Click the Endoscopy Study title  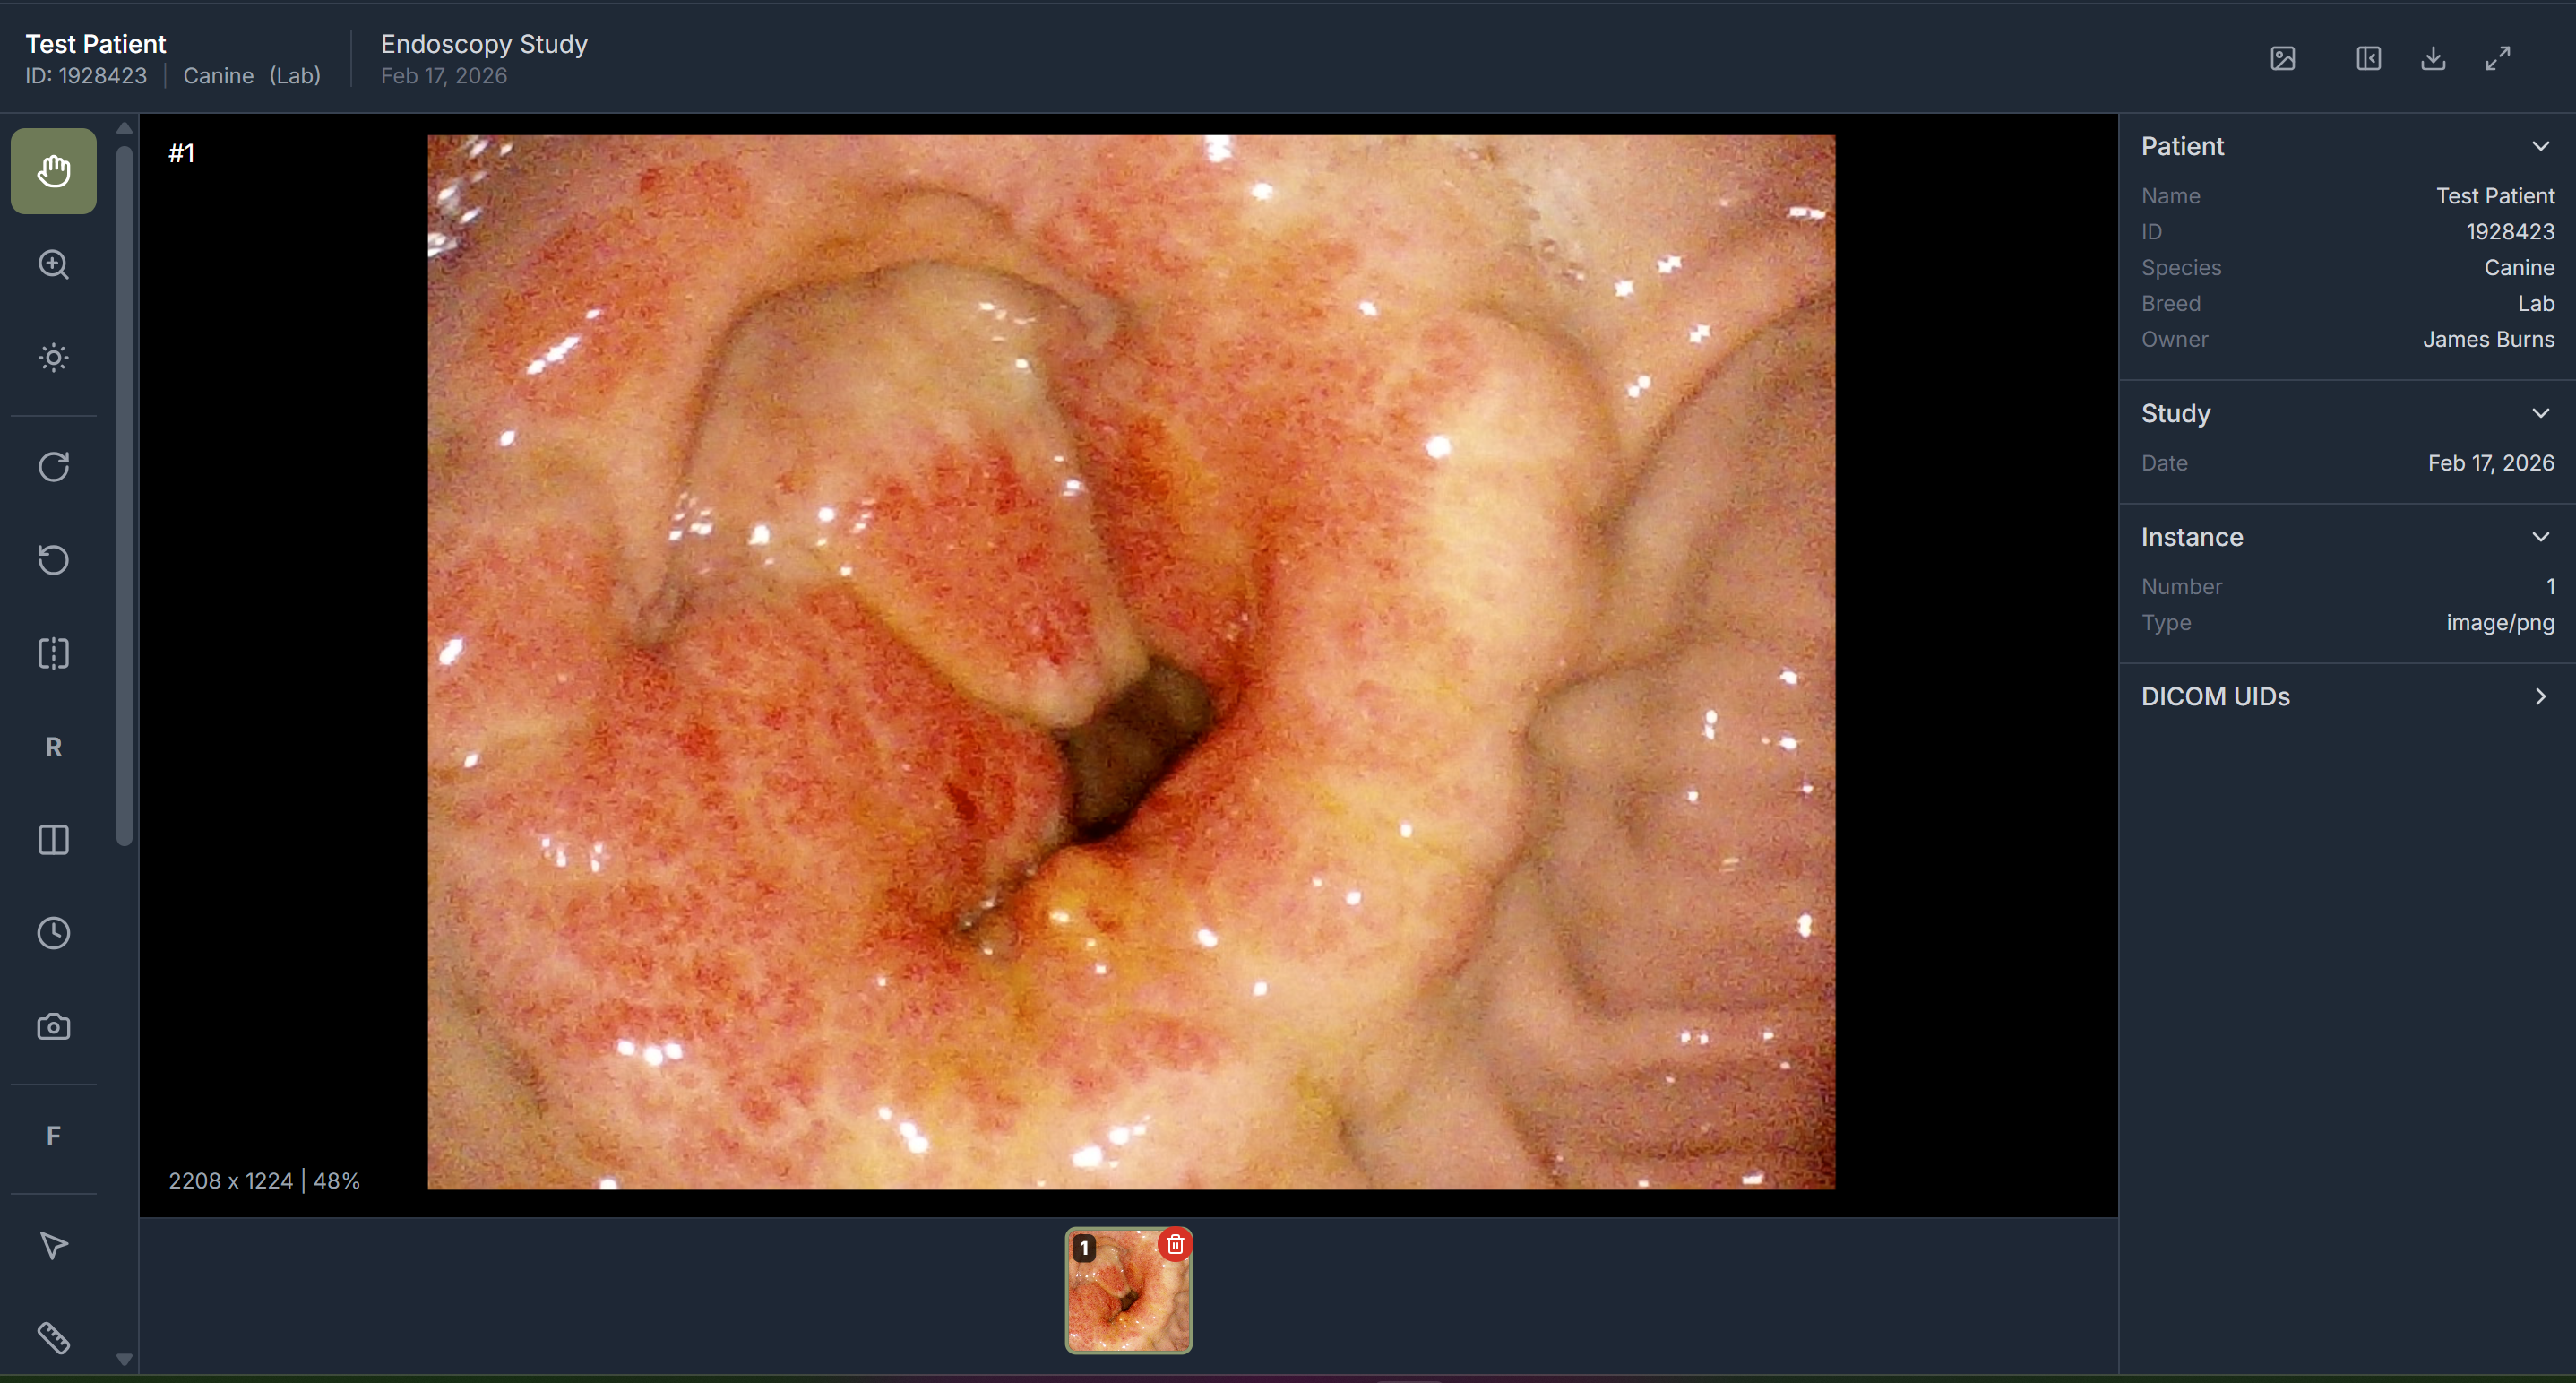pos(483,44)
